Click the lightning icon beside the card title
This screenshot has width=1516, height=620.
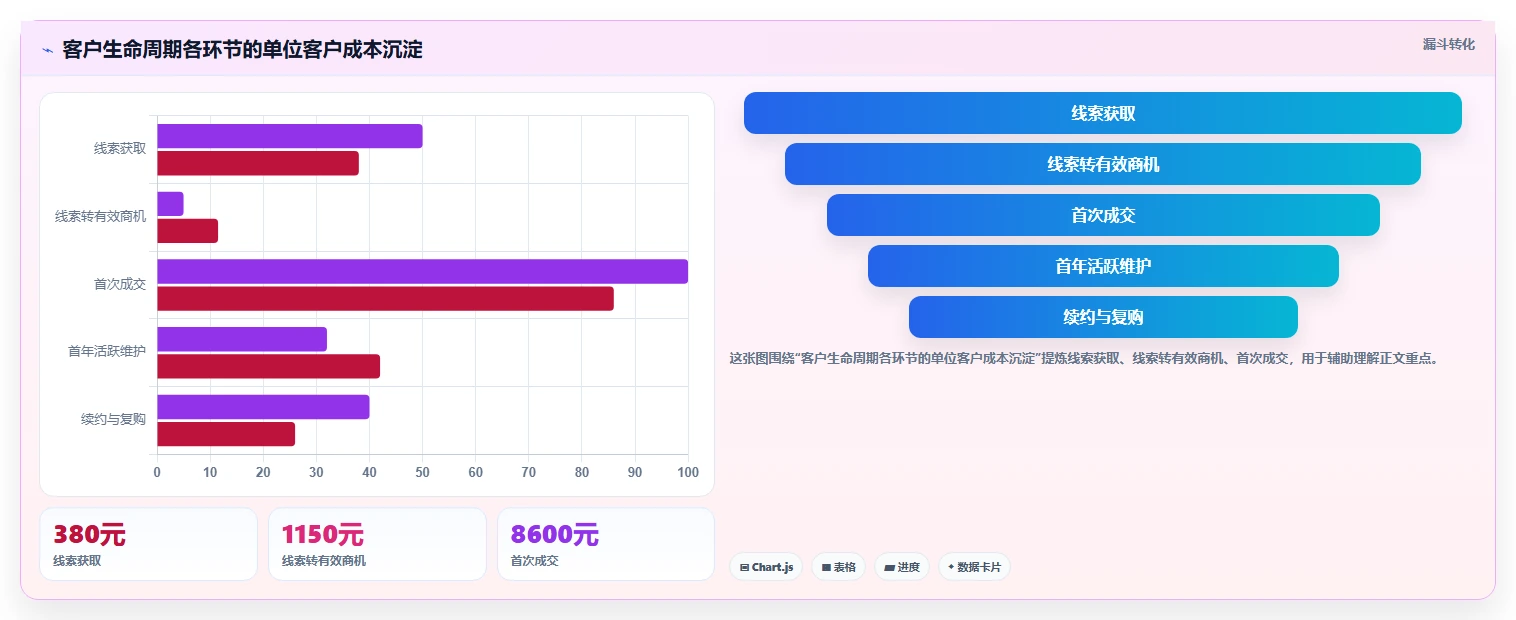coord(47,50)
